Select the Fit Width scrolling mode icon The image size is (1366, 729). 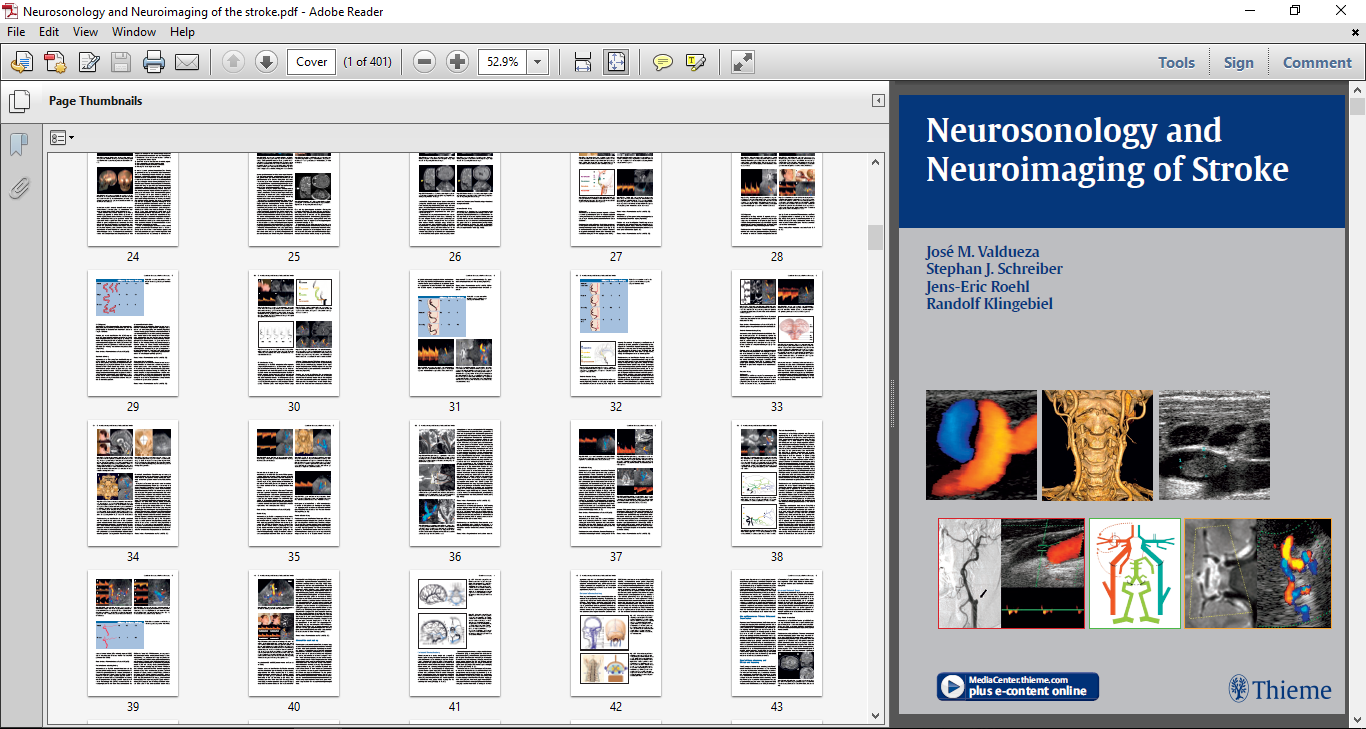tap(583, 62)
